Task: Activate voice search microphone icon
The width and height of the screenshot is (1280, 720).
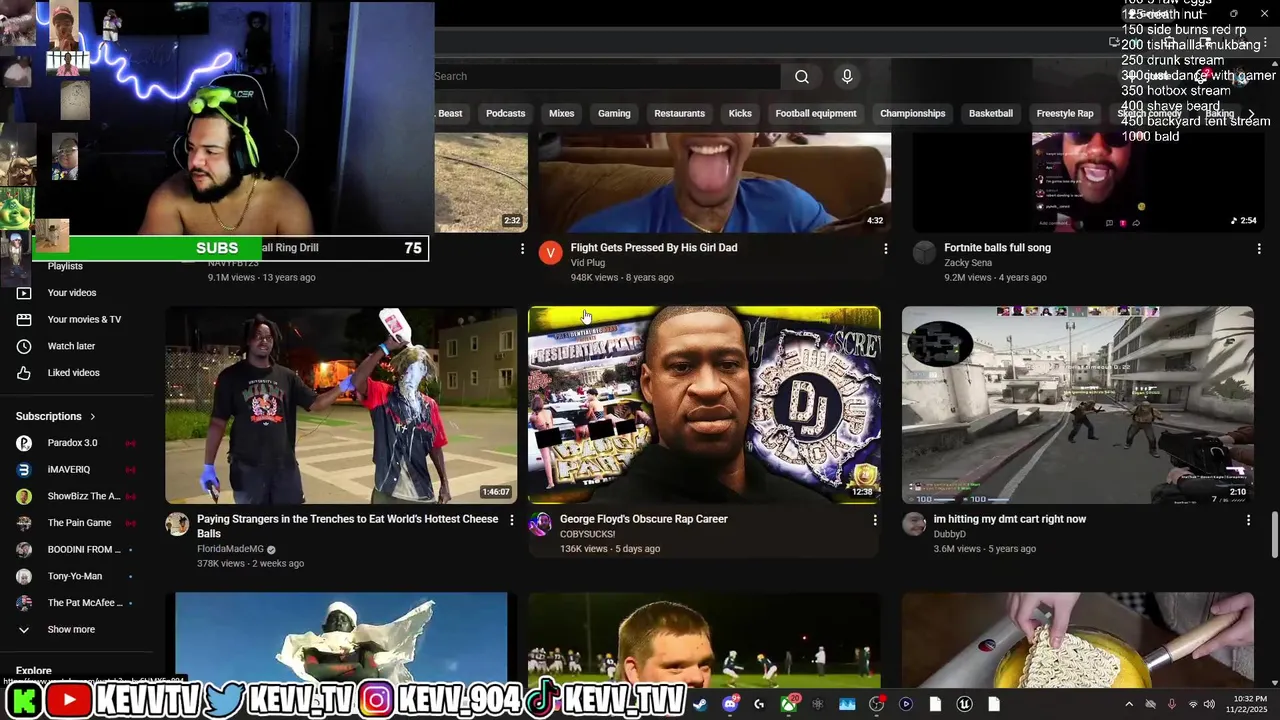Action: [847, 77]
